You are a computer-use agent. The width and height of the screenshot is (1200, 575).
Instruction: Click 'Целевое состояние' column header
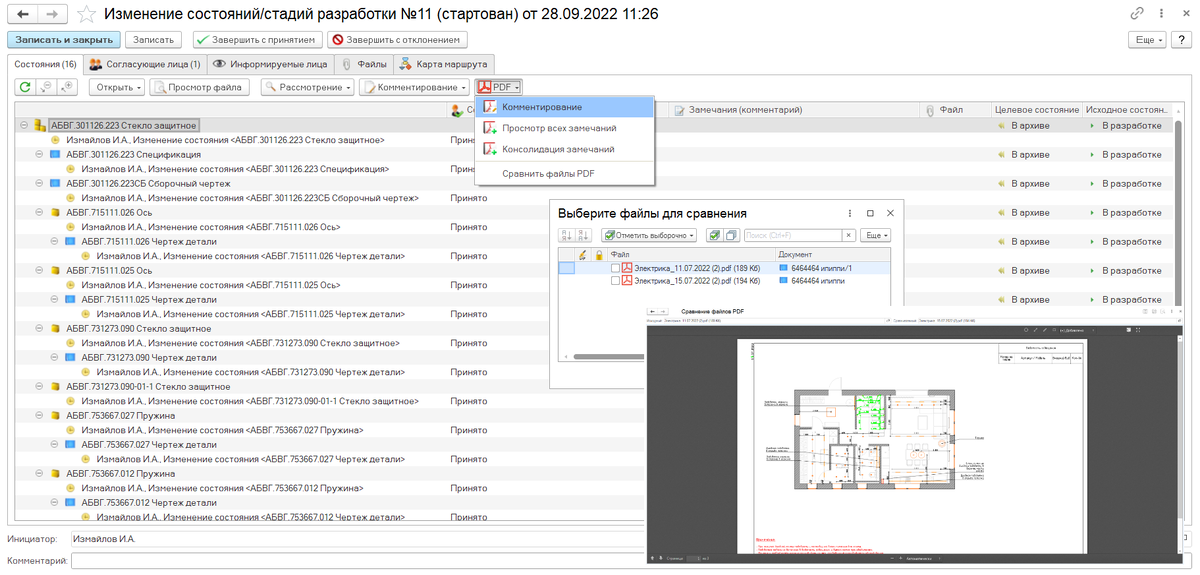coord(1037,108)
